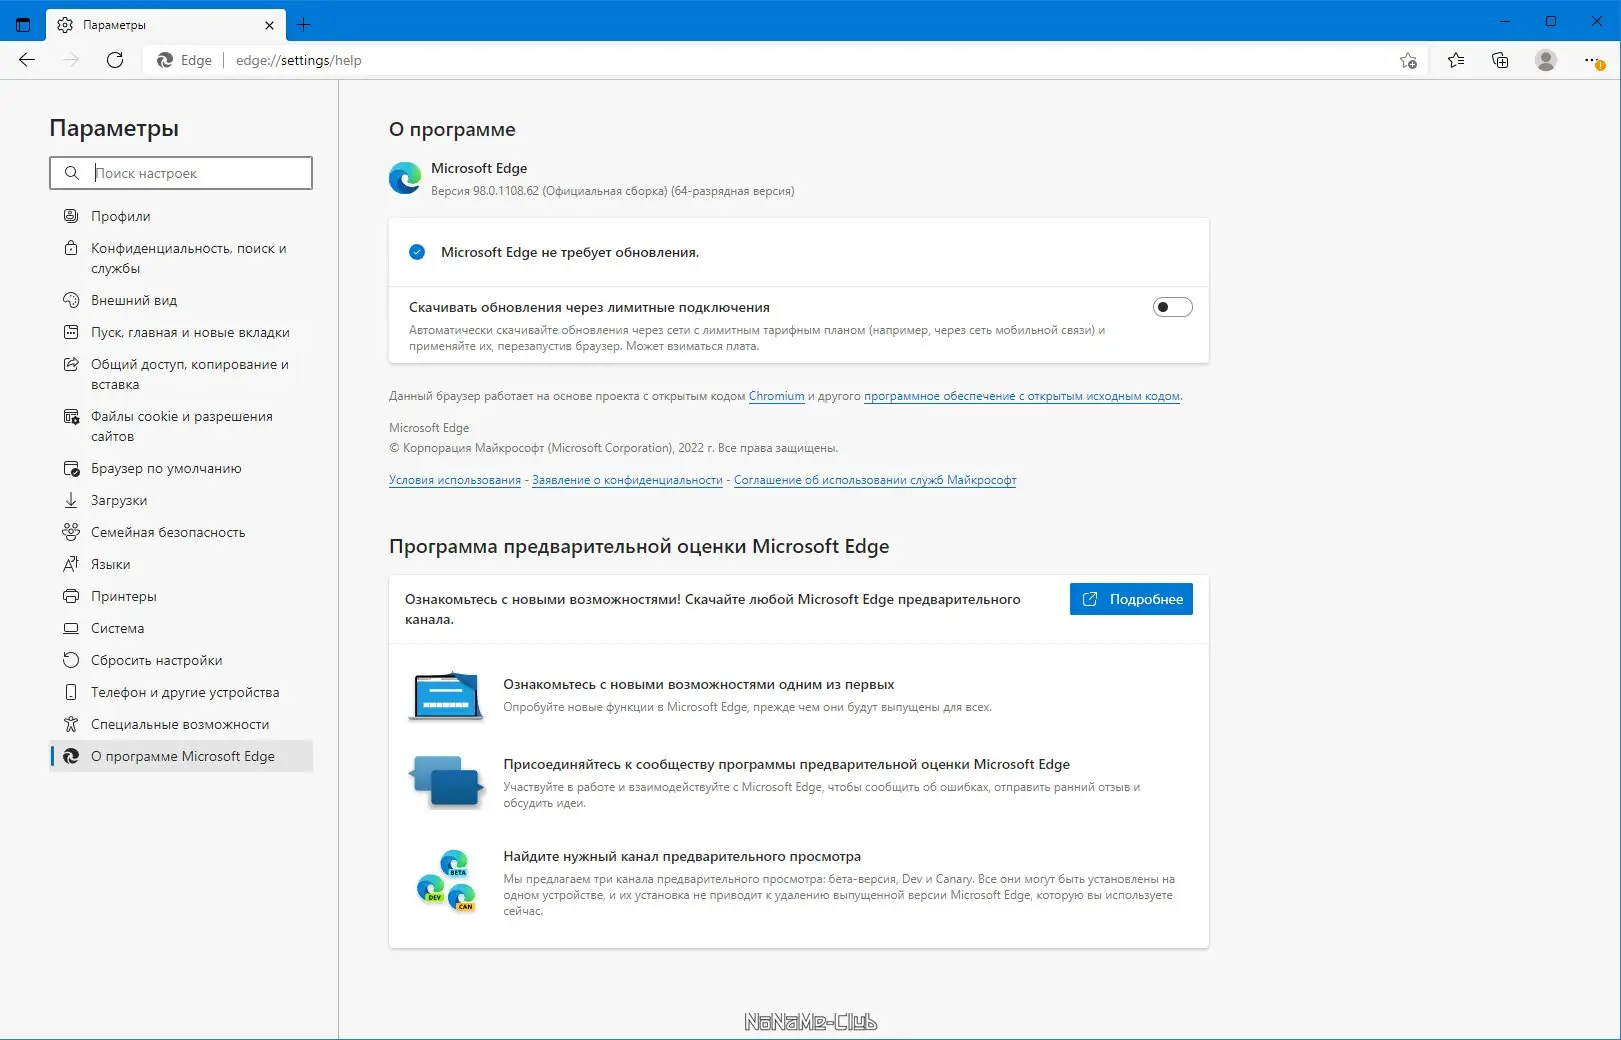Click the Microsoft Edge logo next to version

(x=405, y=178)
